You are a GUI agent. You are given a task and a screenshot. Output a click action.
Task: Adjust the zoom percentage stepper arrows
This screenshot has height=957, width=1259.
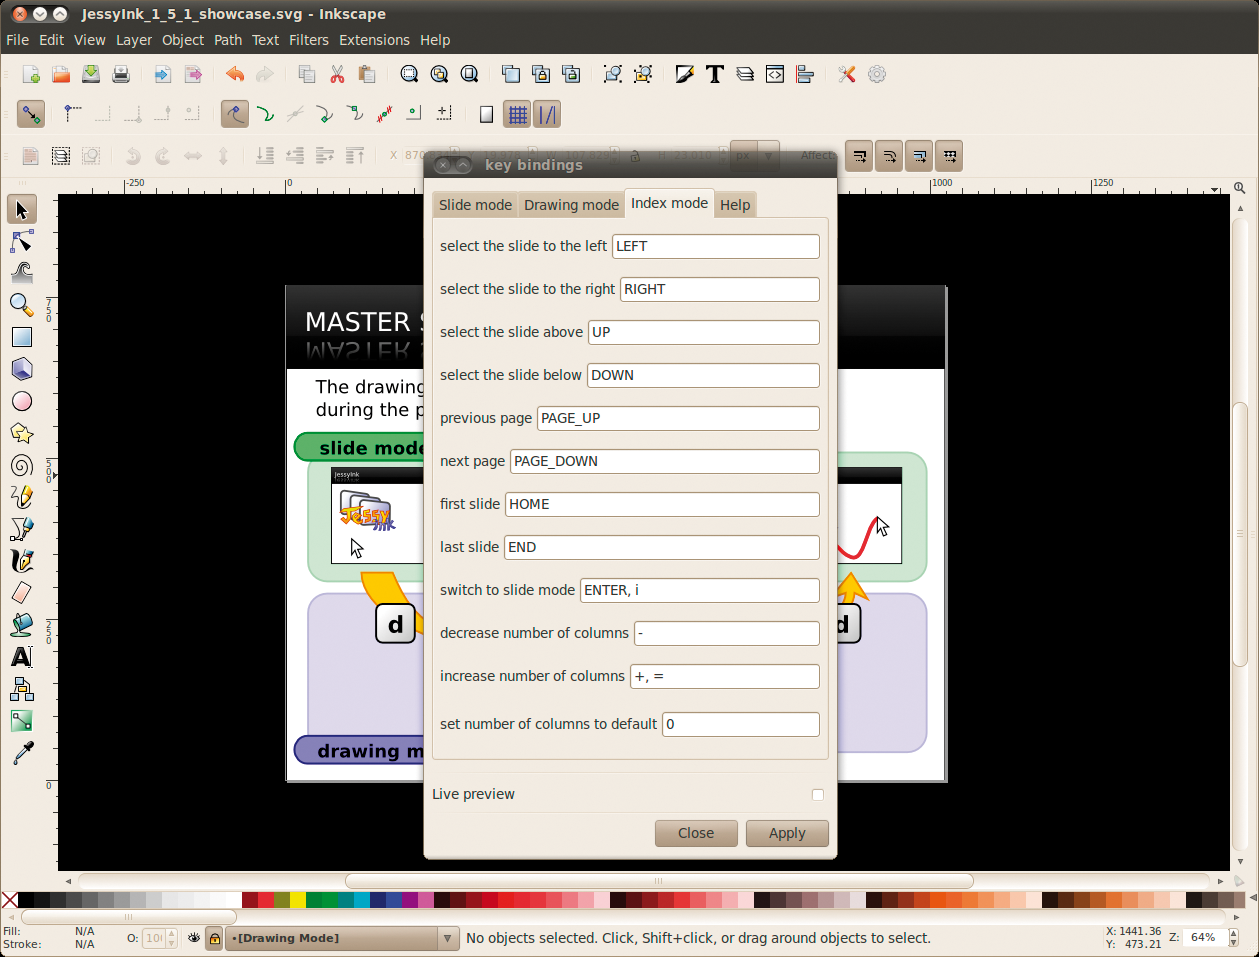tap(1233, 938)
